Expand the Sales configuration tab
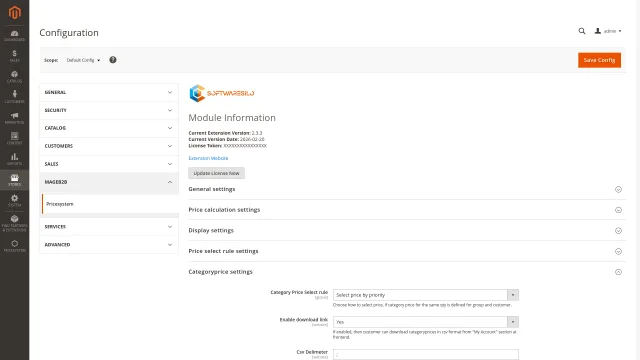Screen dimensions: 640x360 click(x=109, y=164)
